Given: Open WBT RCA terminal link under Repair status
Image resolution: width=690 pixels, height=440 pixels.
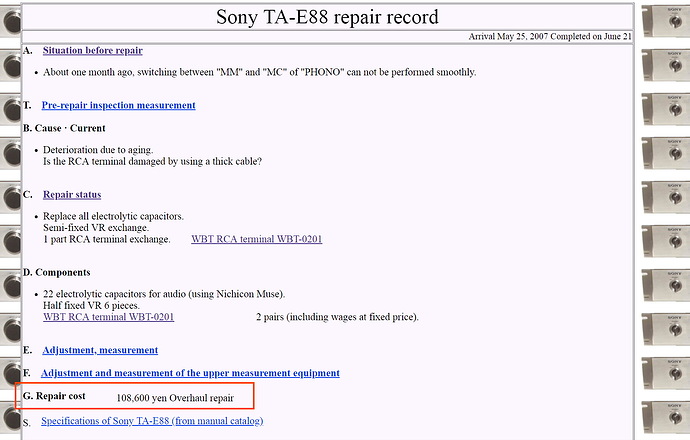Looking at the screenshot, I should point(257,239).
